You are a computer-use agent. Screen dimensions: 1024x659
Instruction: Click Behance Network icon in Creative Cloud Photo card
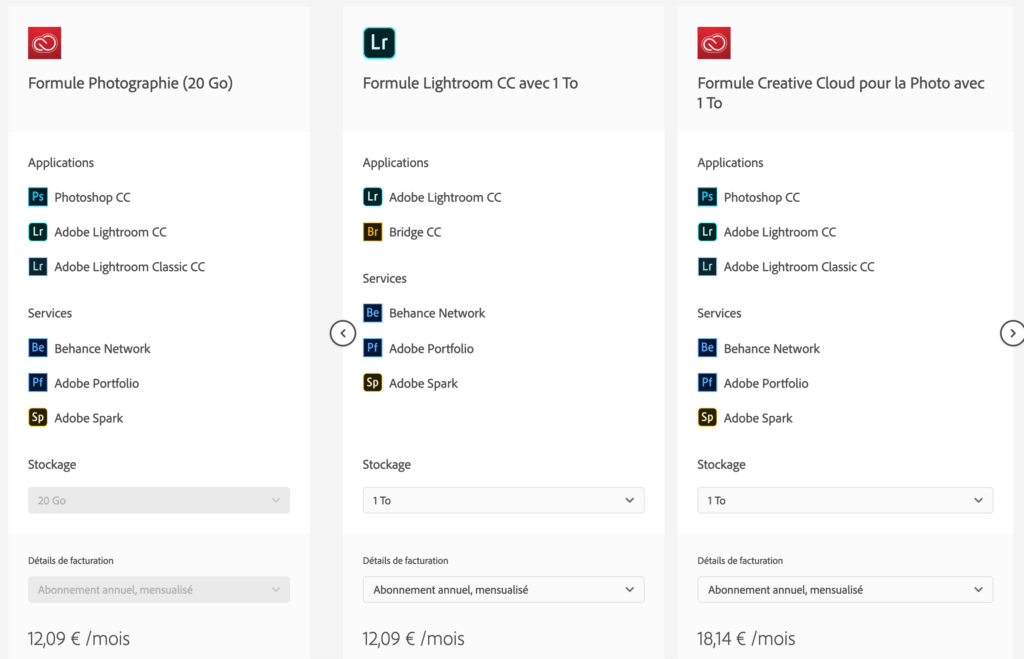(x=707, y=347)
